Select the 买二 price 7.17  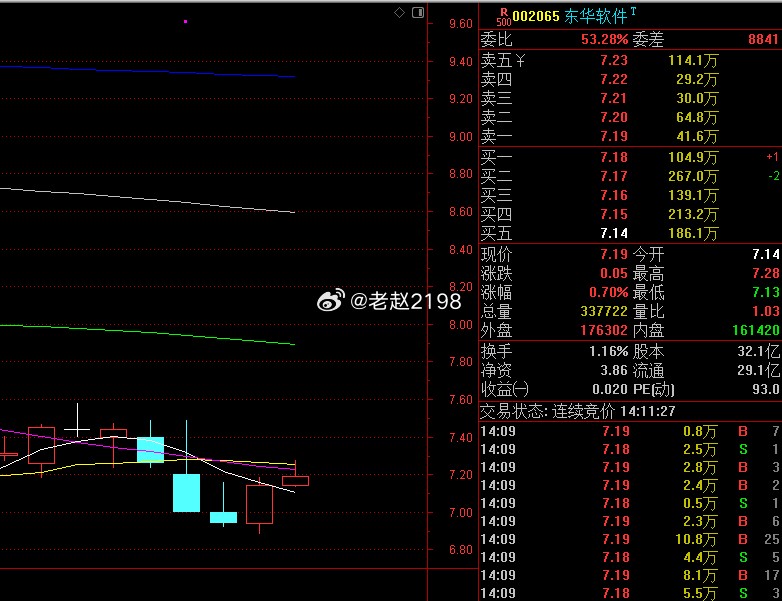[x=614, y=176]
